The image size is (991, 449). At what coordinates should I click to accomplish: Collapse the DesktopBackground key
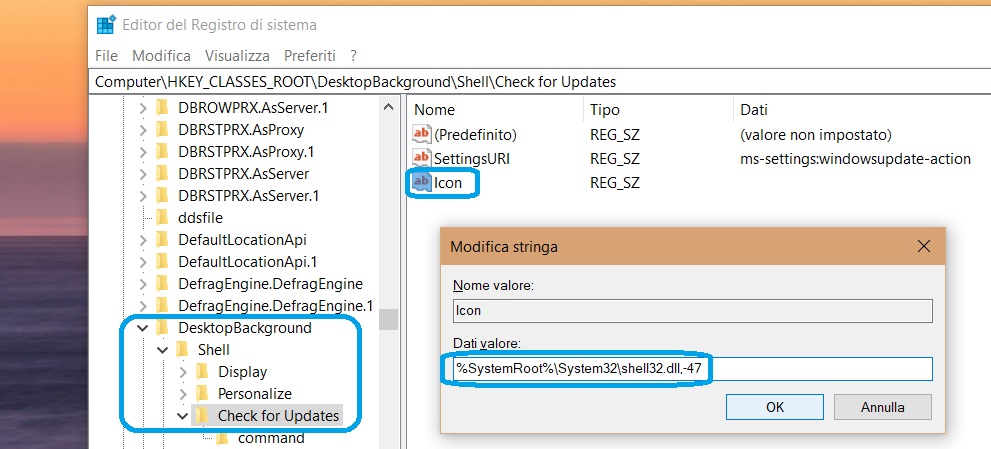coord(143,328)
